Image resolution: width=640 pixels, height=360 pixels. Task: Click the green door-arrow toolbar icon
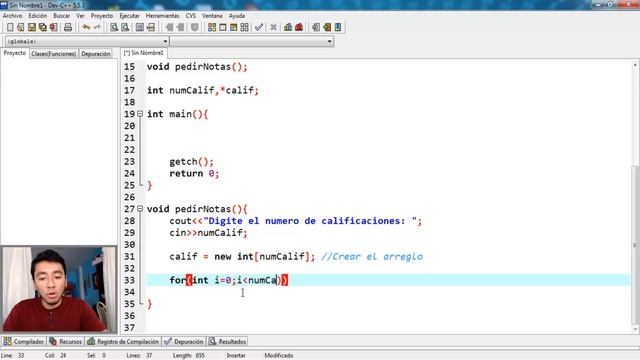[327, 27]
